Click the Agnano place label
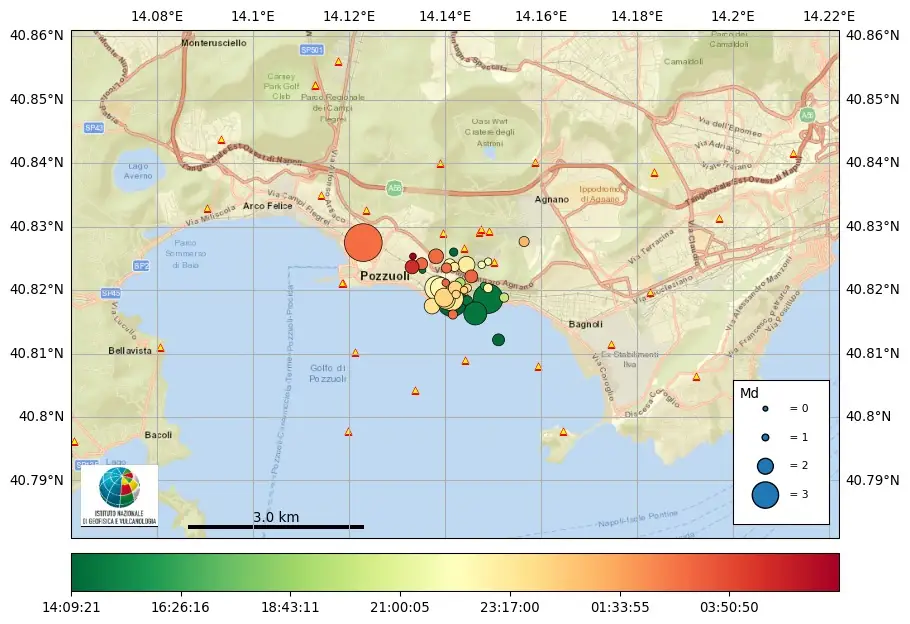This screenshot has width=910, height=624. pos(551,200)
